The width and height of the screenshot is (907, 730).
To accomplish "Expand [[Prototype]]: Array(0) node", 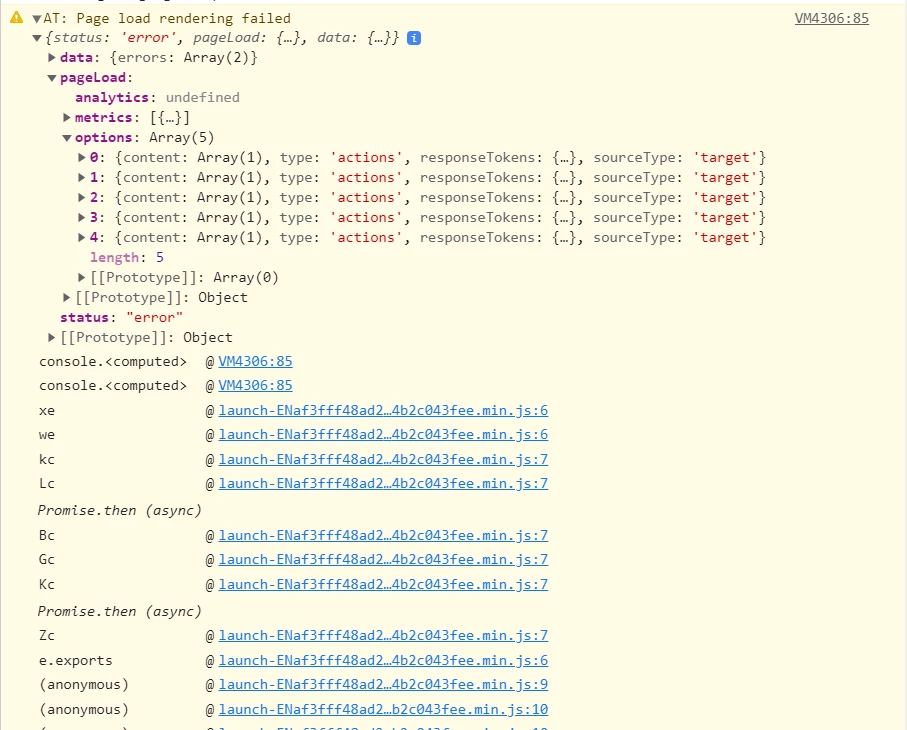I will coord(82,278).
